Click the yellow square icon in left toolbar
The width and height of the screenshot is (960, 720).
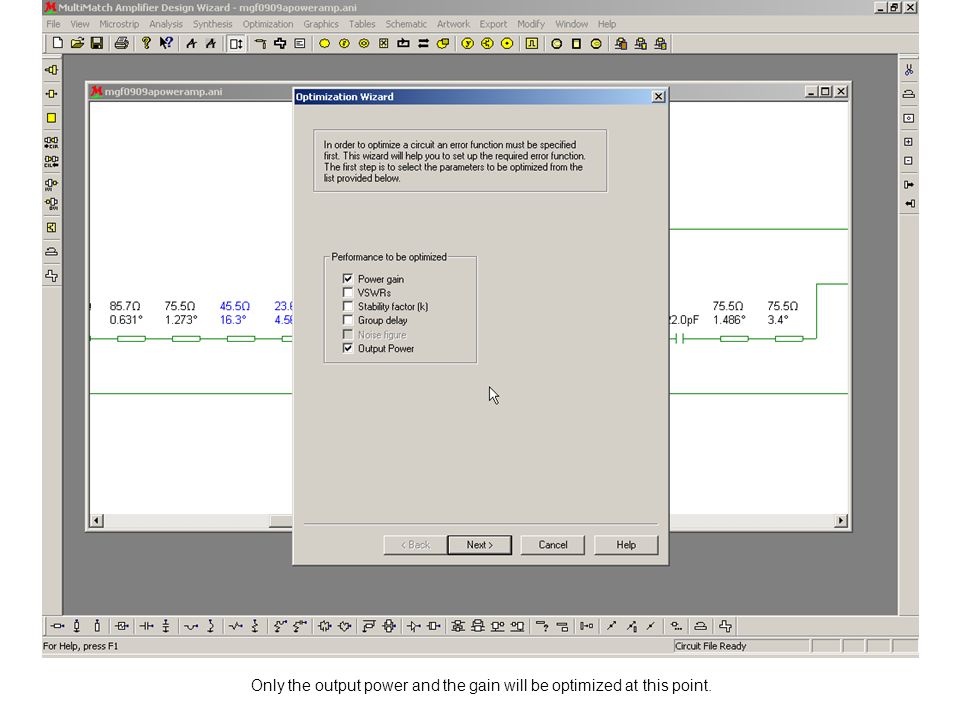coord(51,118)
